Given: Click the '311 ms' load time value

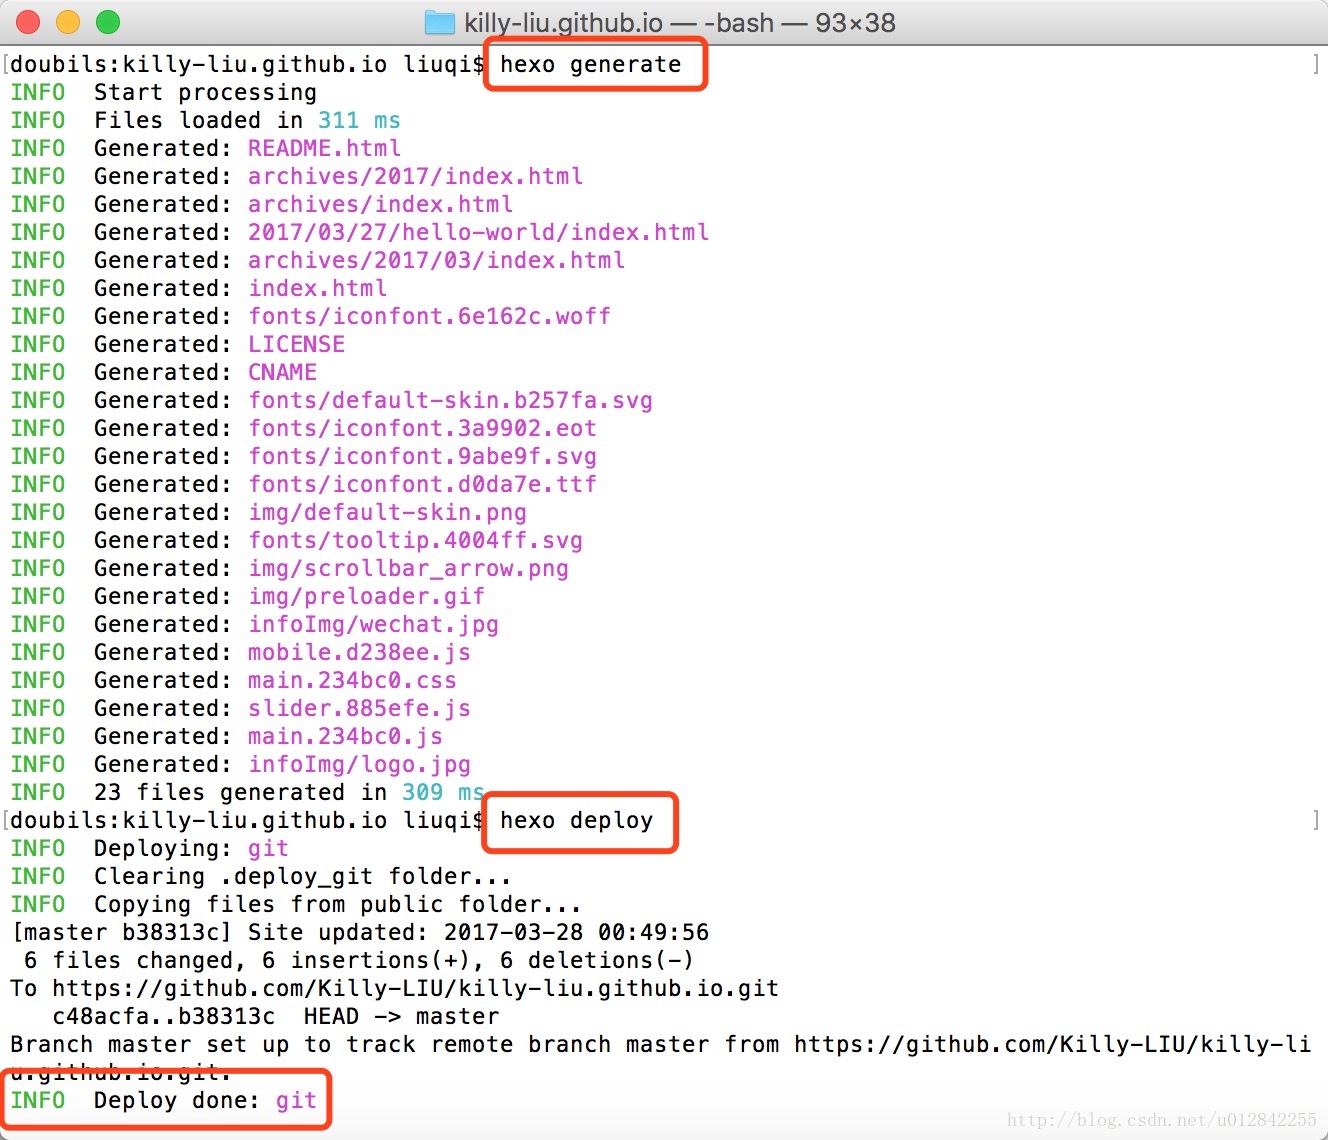Looking at the screenshot, I should [x=359, y=121].
